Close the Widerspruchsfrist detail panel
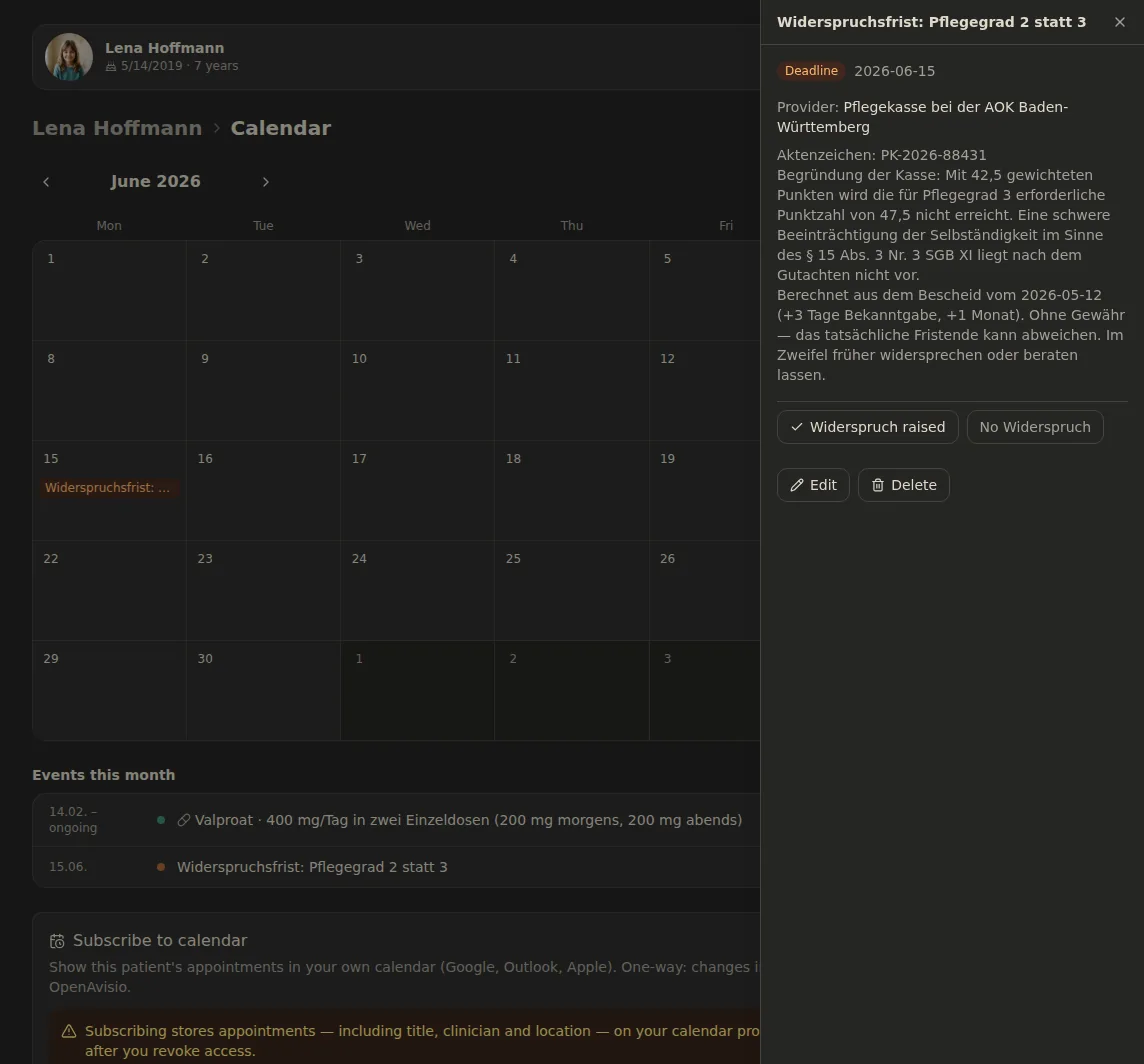Viewport: 1144px width, 1064px height. coord(1119,22)
